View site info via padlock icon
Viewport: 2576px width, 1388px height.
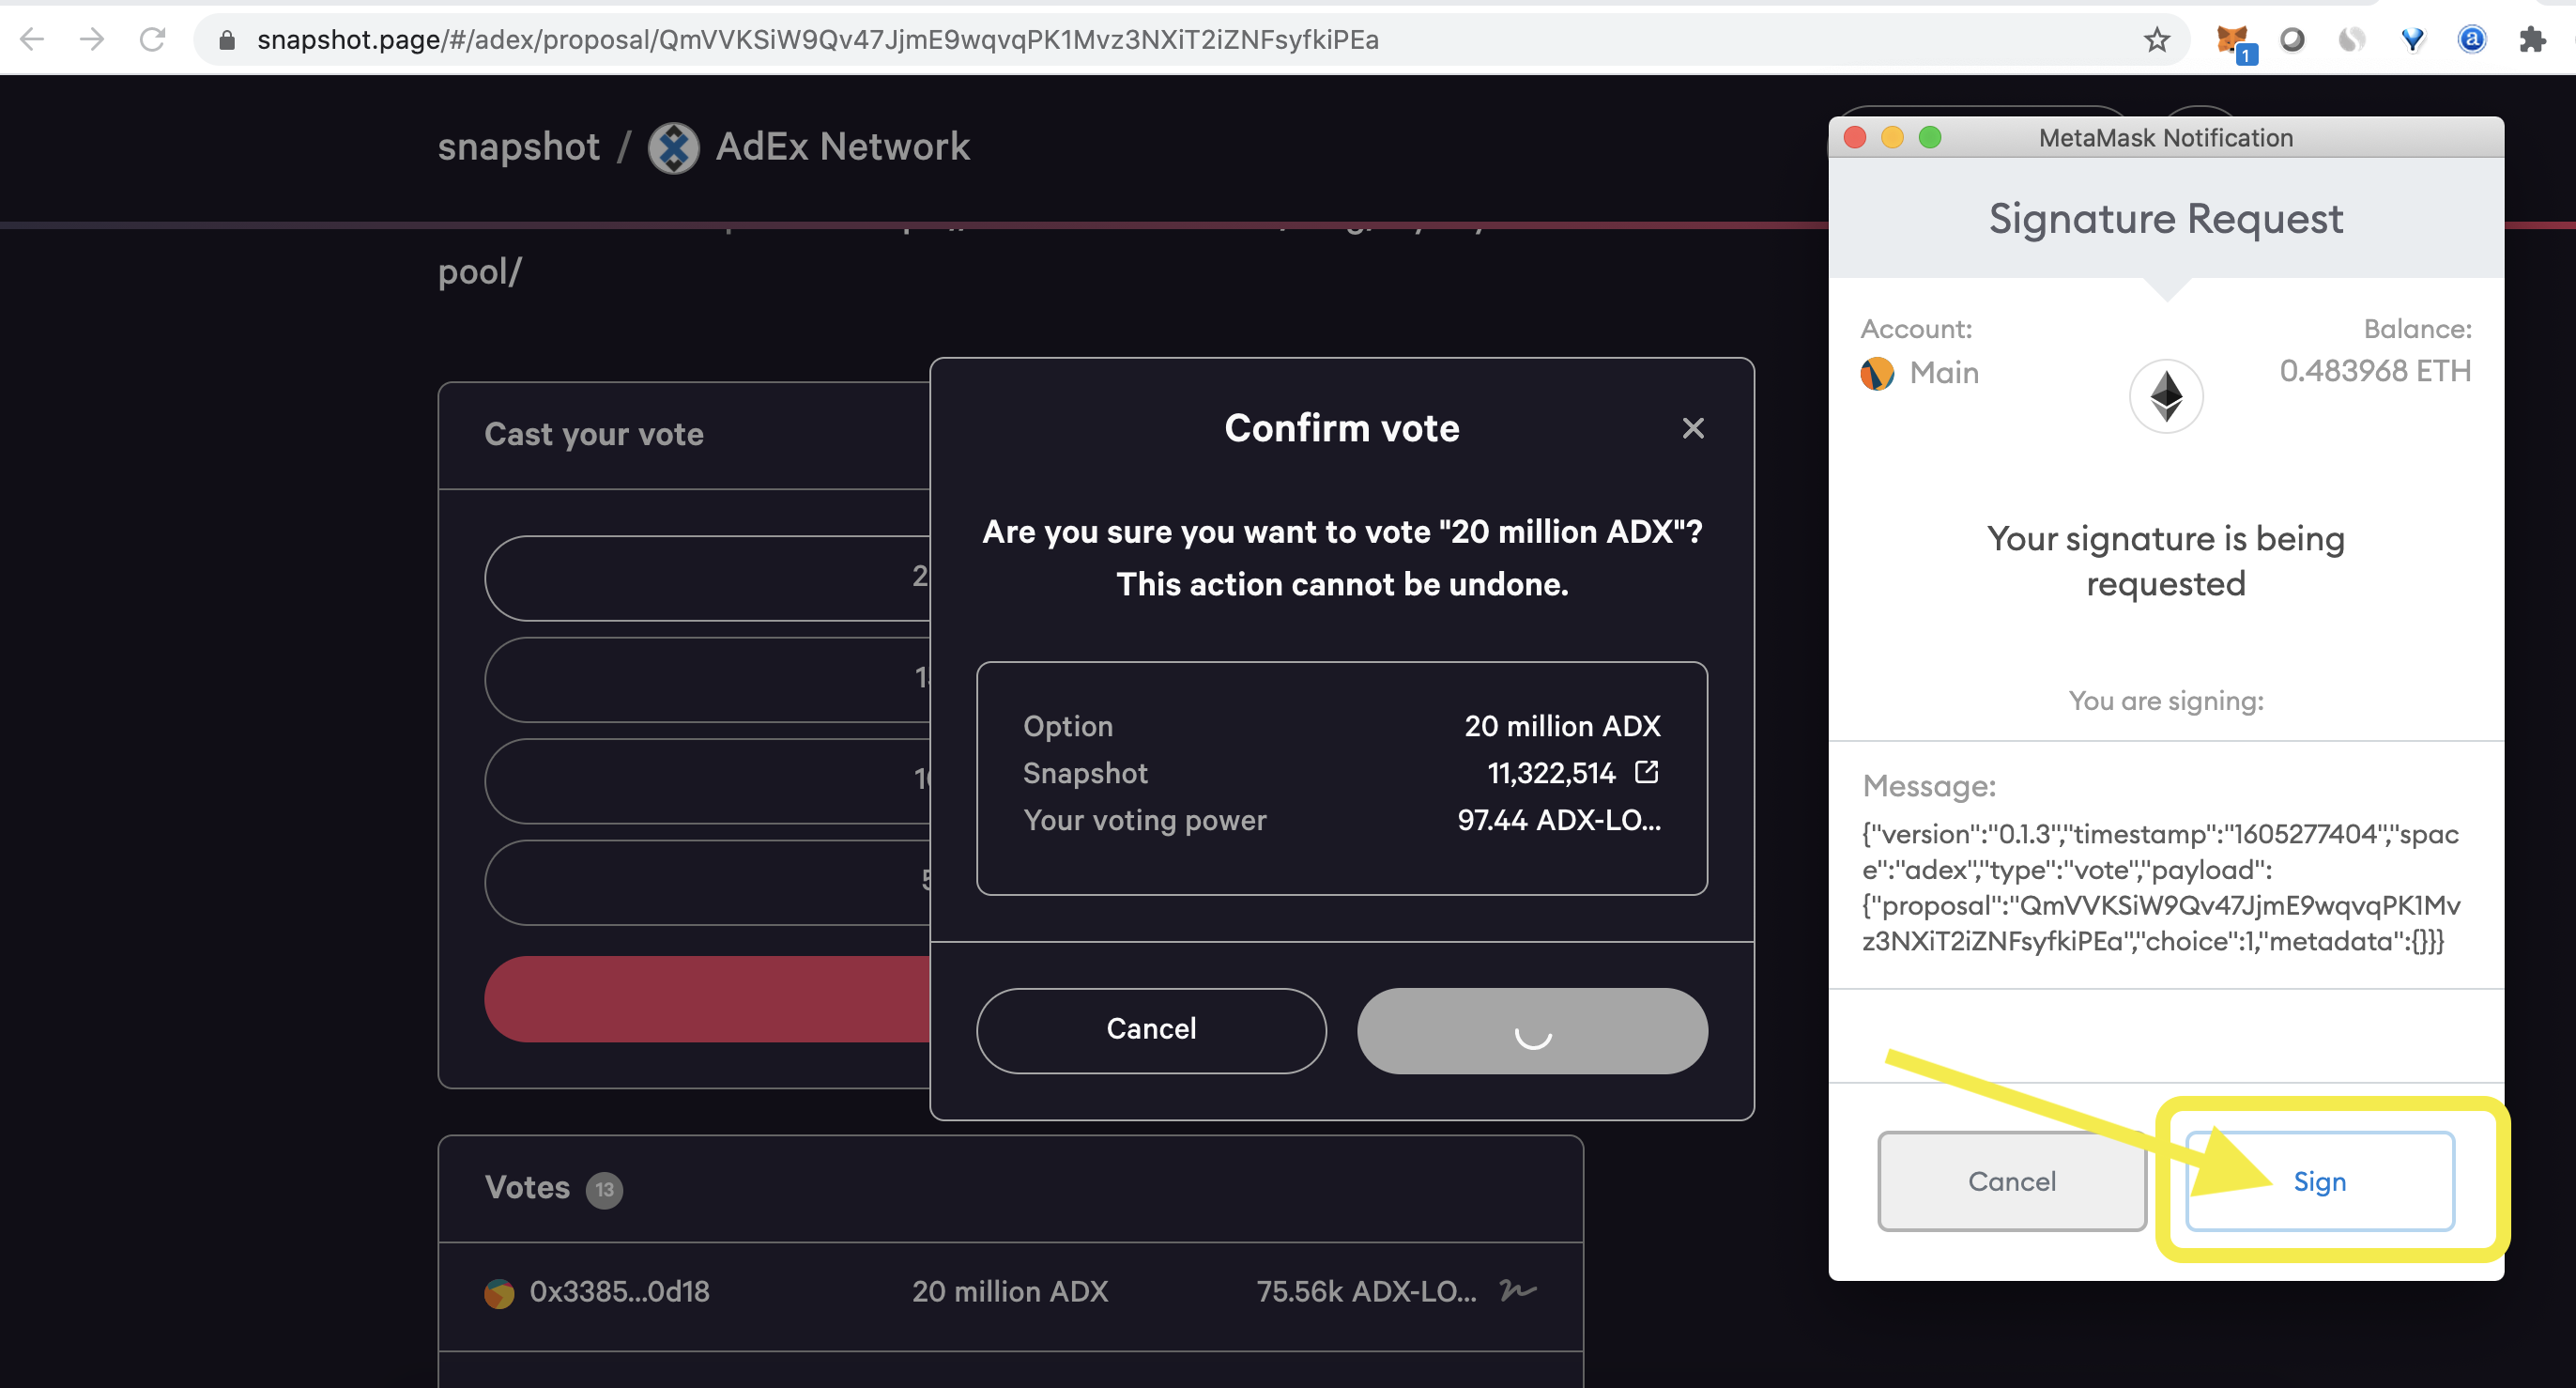[227, 40]
